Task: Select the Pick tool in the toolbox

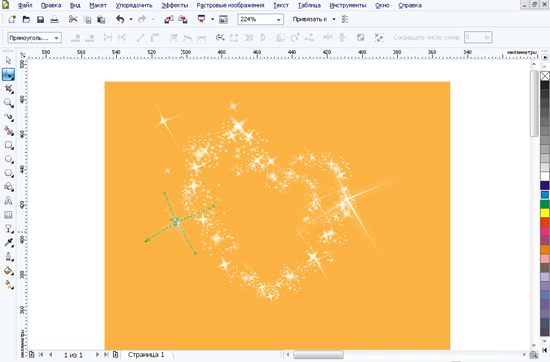Action: click(8, 61)
